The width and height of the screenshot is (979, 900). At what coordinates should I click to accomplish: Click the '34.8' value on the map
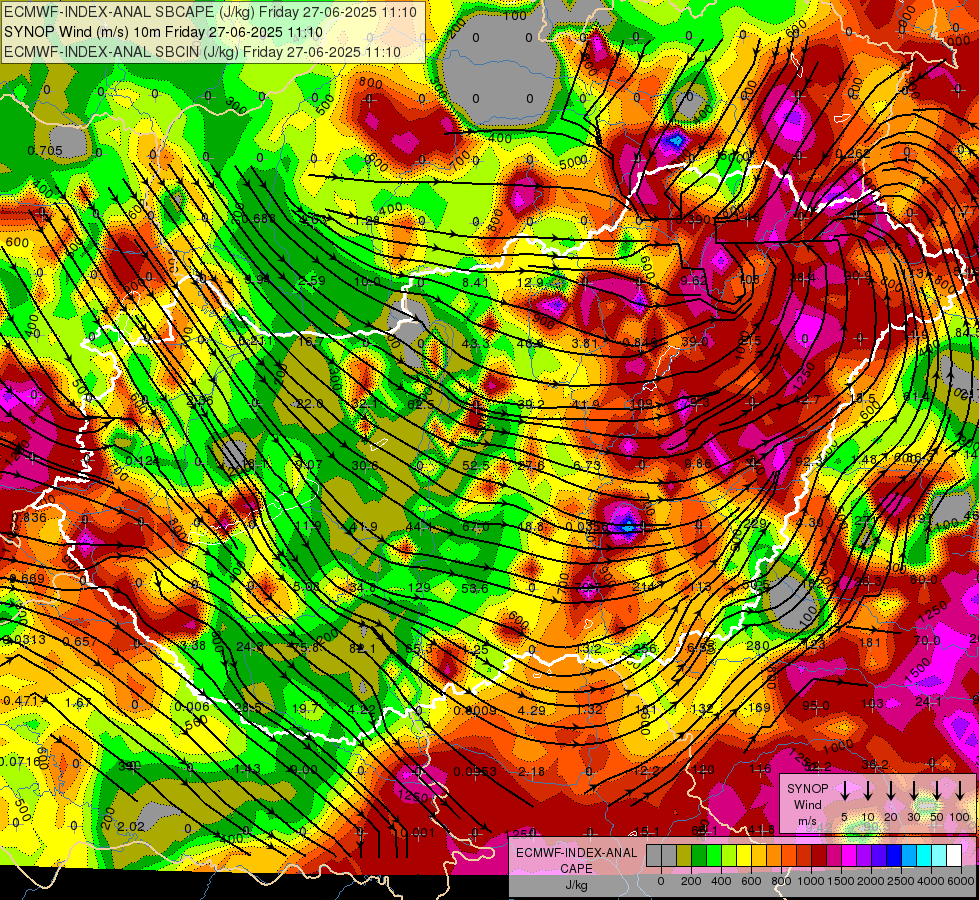(x=362, y=588)
